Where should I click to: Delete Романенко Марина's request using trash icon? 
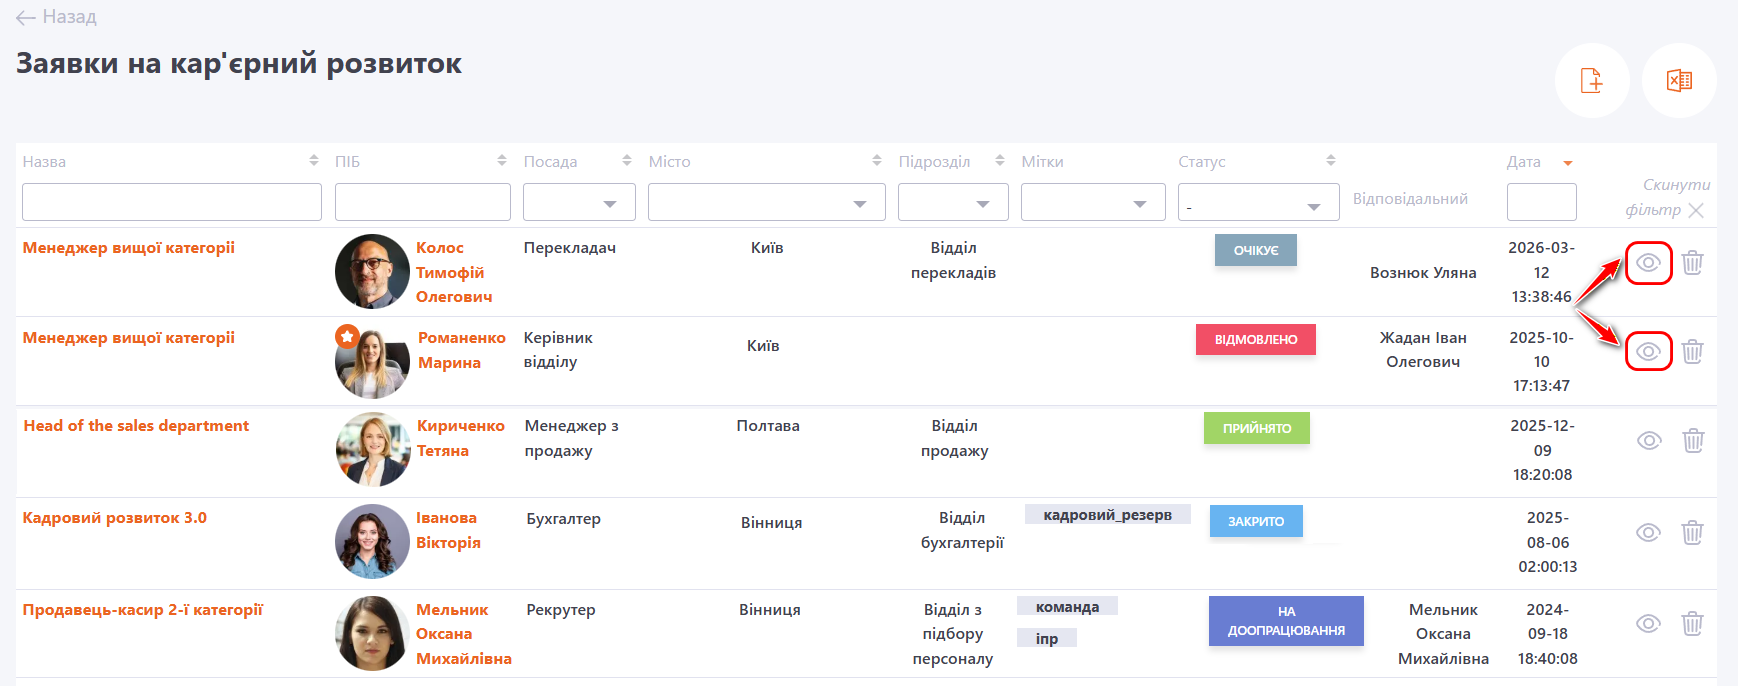tap(1692, 352)
